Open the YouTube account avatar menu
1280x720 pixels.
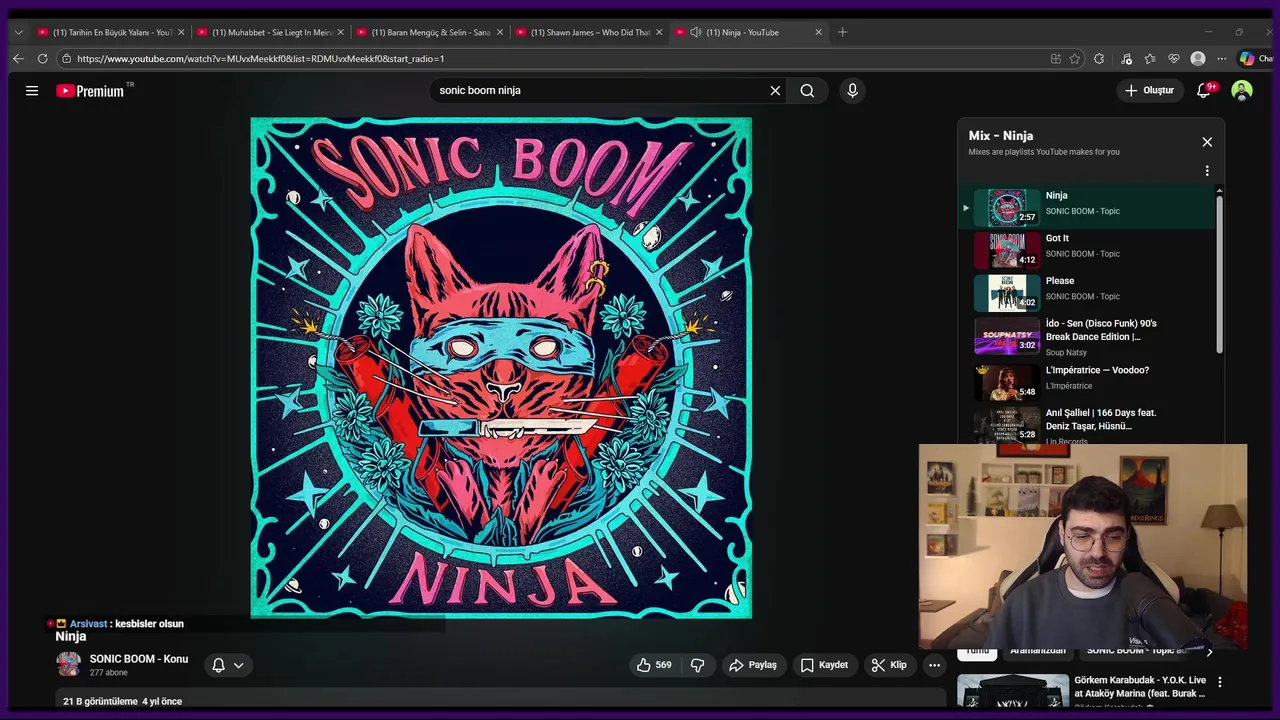point(1242,91)
